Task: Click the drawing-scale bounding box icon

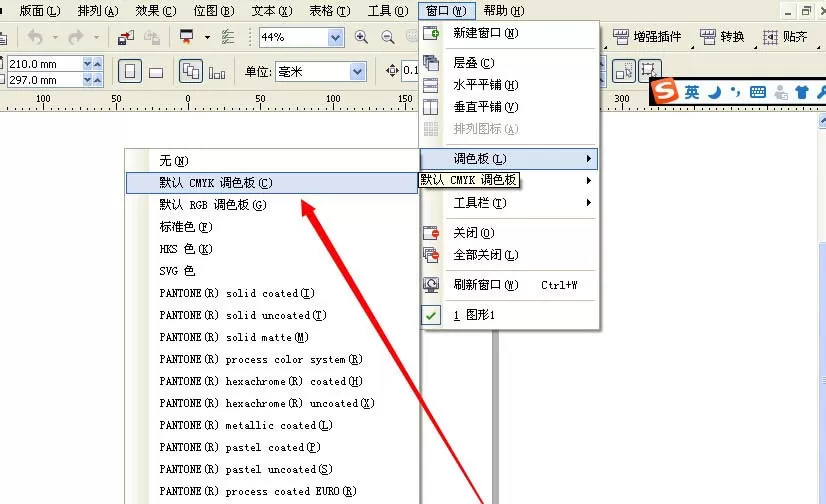Action: [649, 70]
